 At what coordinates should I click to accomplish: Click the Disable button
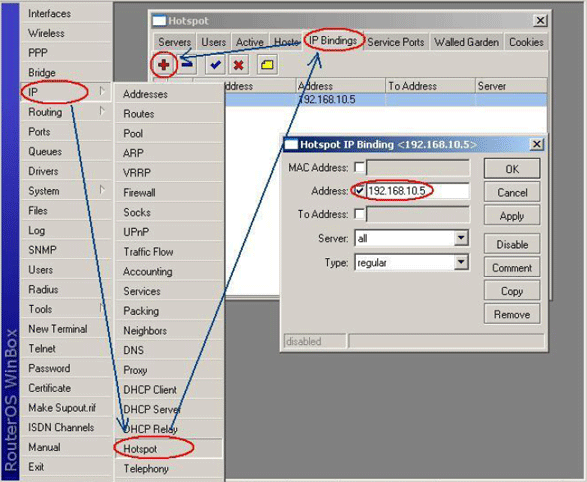coord(512,244)
